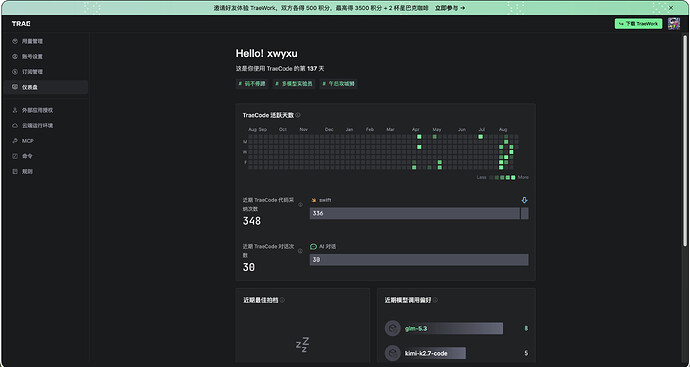Click the sleeping zZZ icon
The width and height of the screenshot is (690, 367).
click(302, 345)
